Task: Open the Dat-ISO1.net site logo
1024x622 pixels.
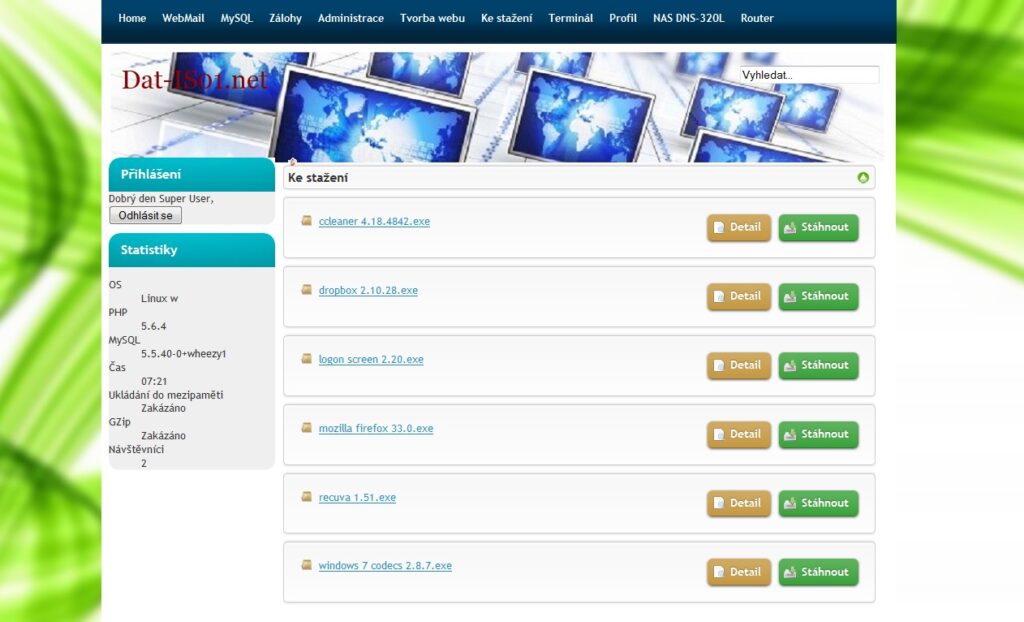Action: point(195,81)
